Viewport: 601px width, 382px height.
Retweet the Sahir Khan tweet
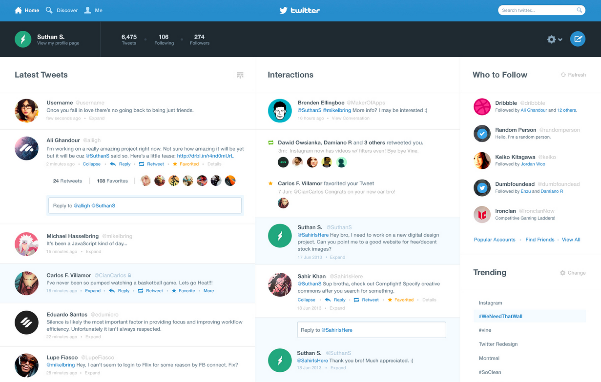[366, 300]
